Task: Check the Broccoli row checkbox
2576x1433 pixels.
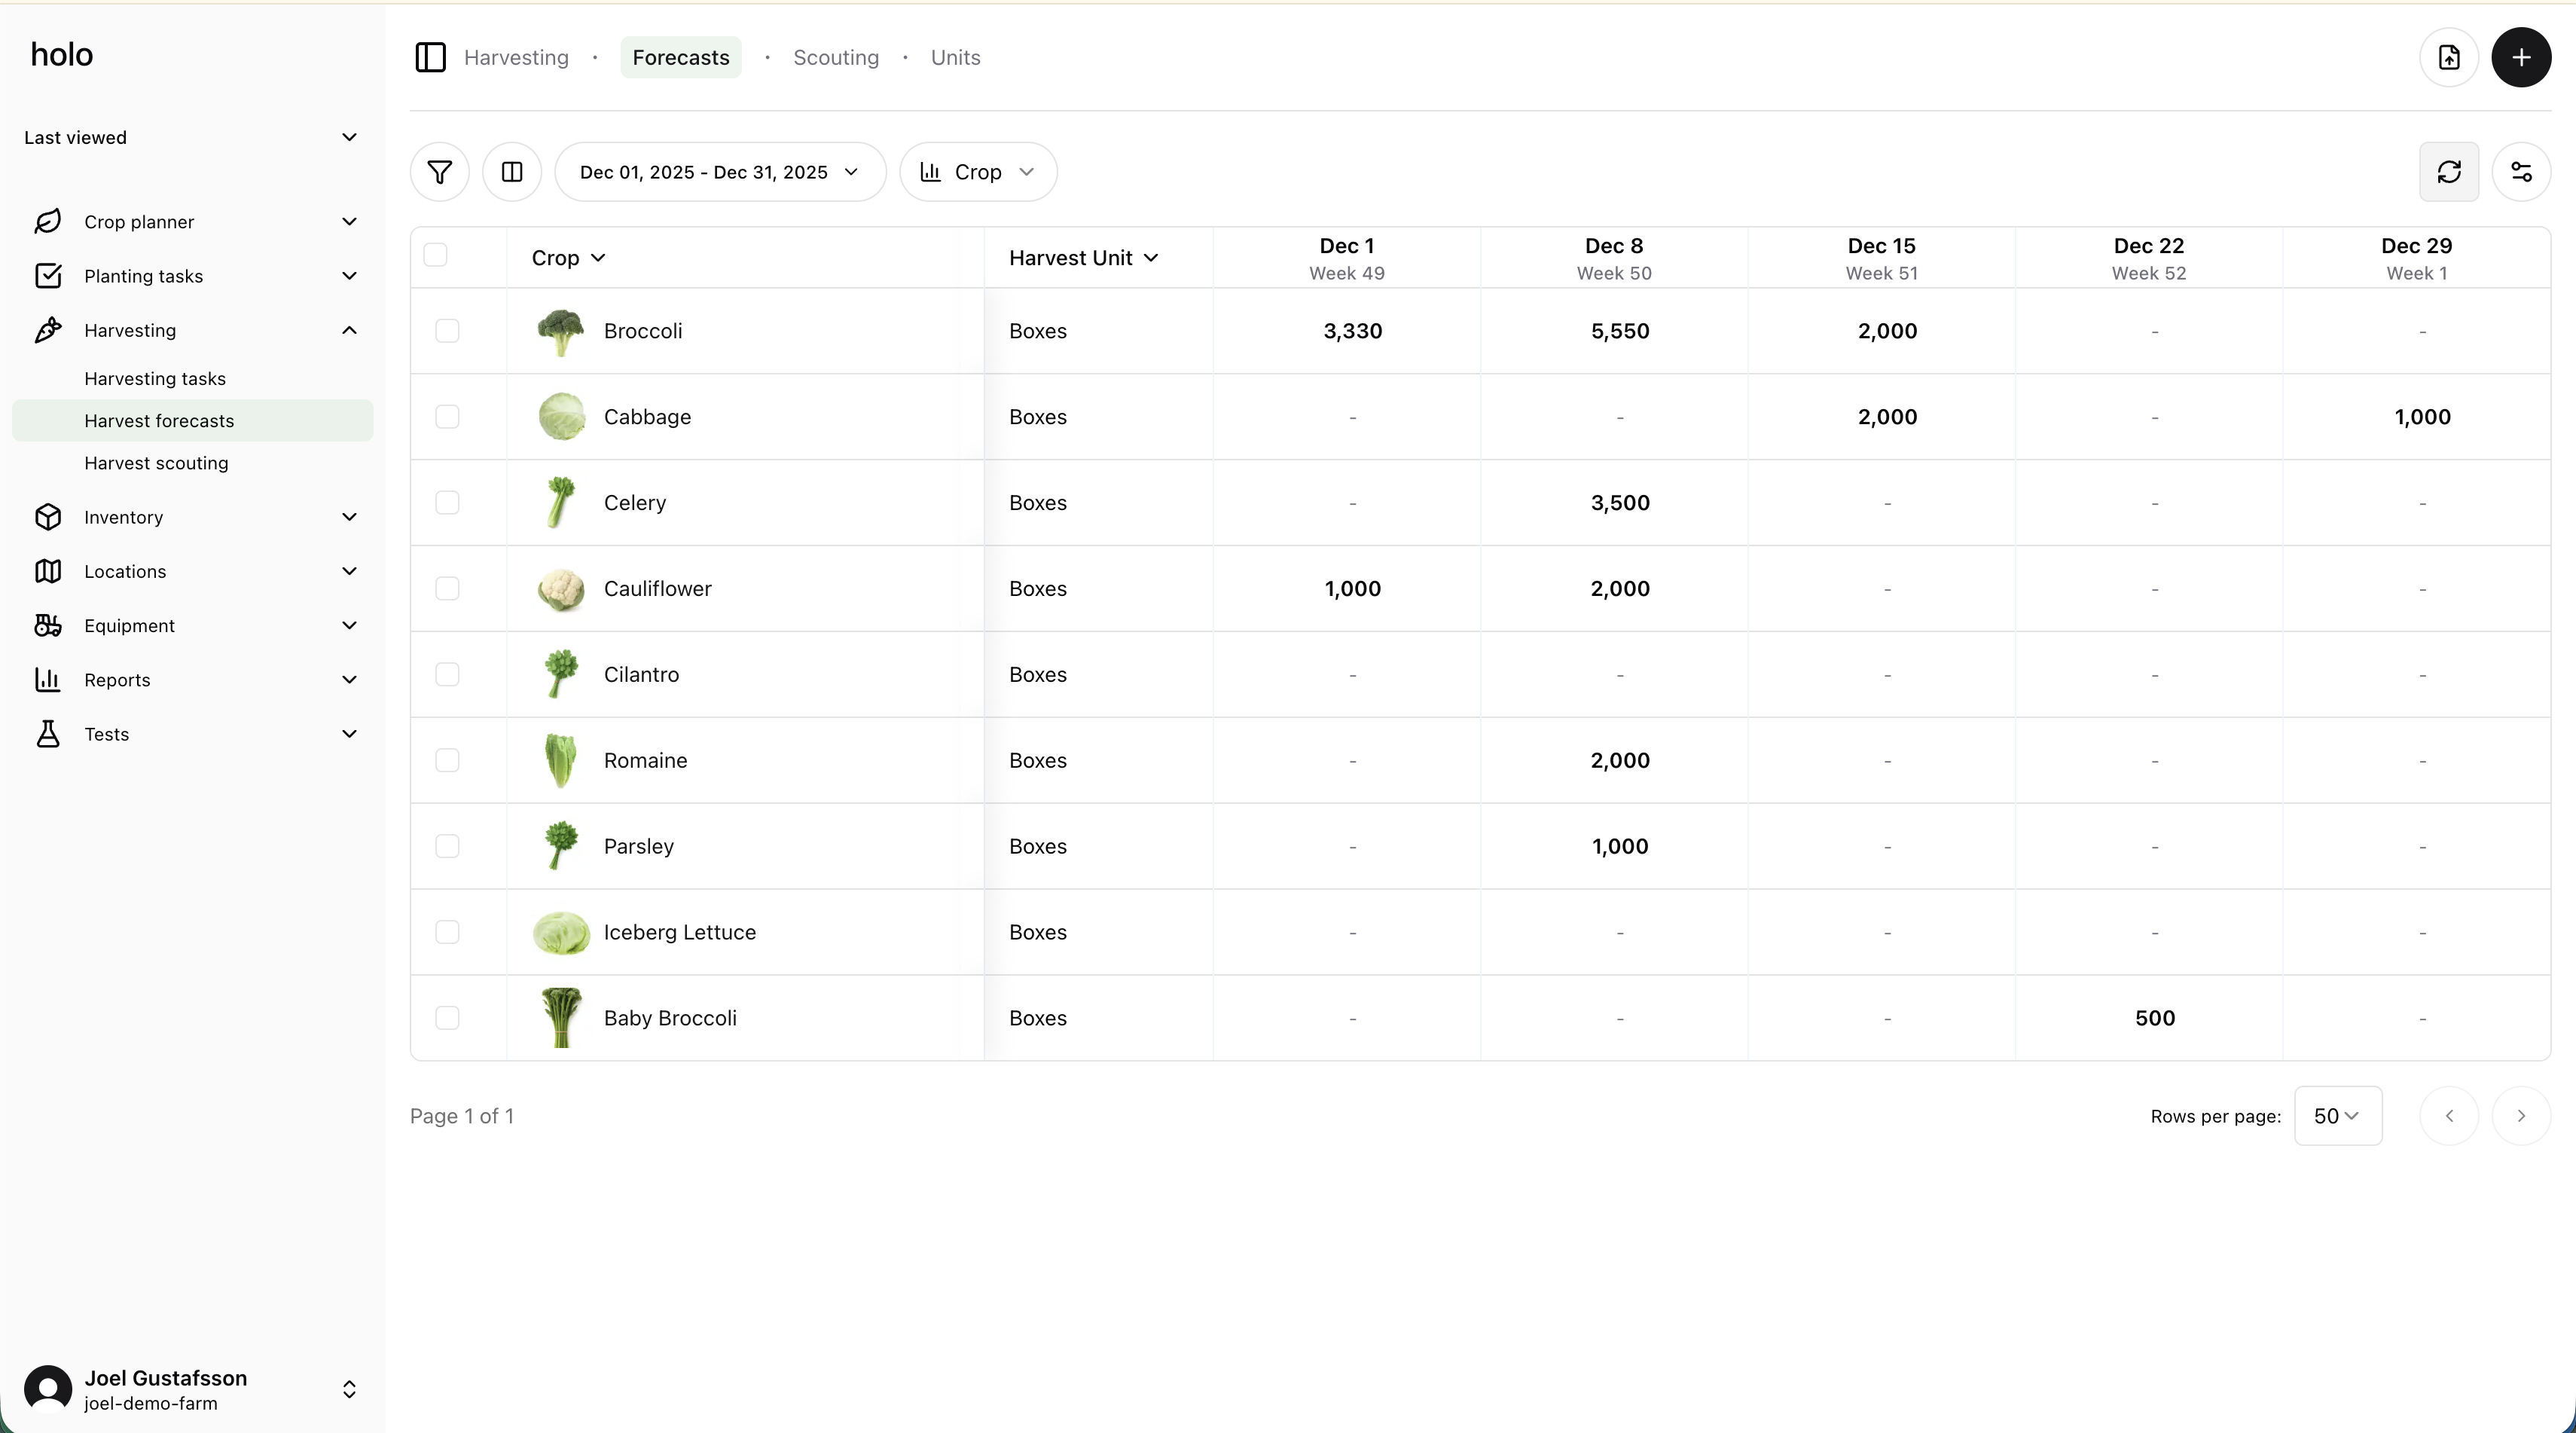Action: [x=447, y=331]
